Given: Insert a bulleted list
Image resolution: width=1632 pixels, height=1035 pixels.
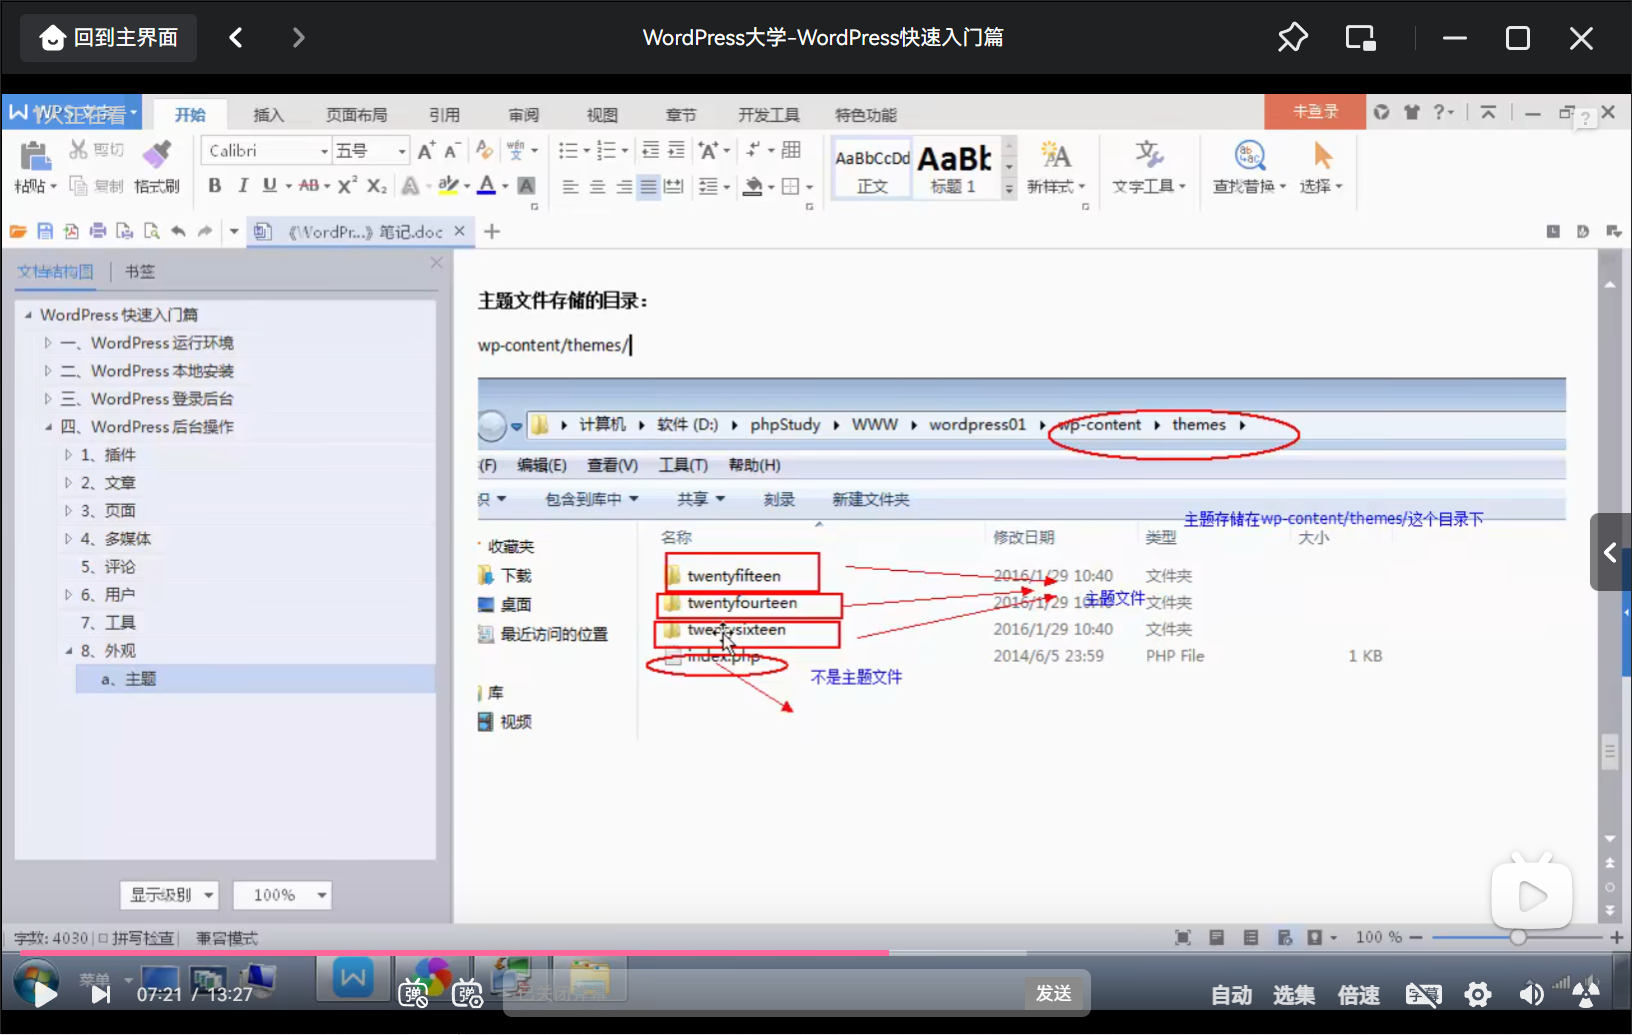Looking at the screenshot, I should pyautogui.click(x=568, y=150).
